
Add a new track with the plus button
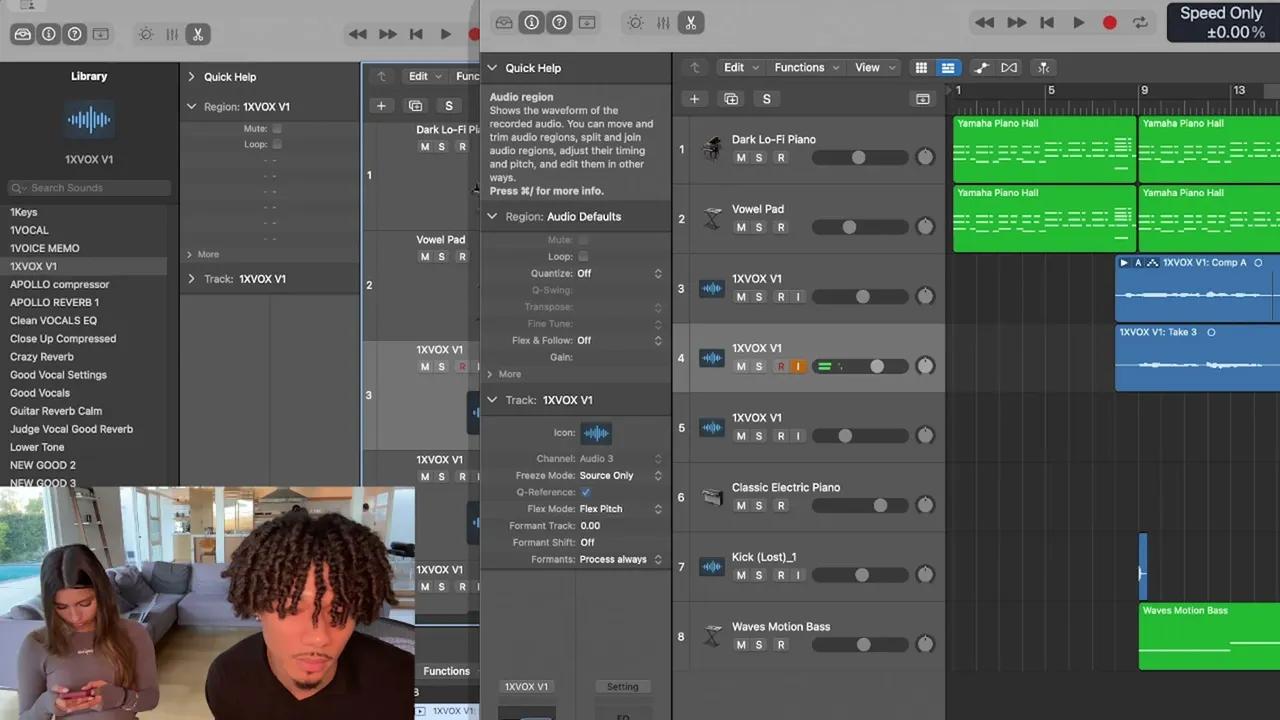click(x=694, y=99)
